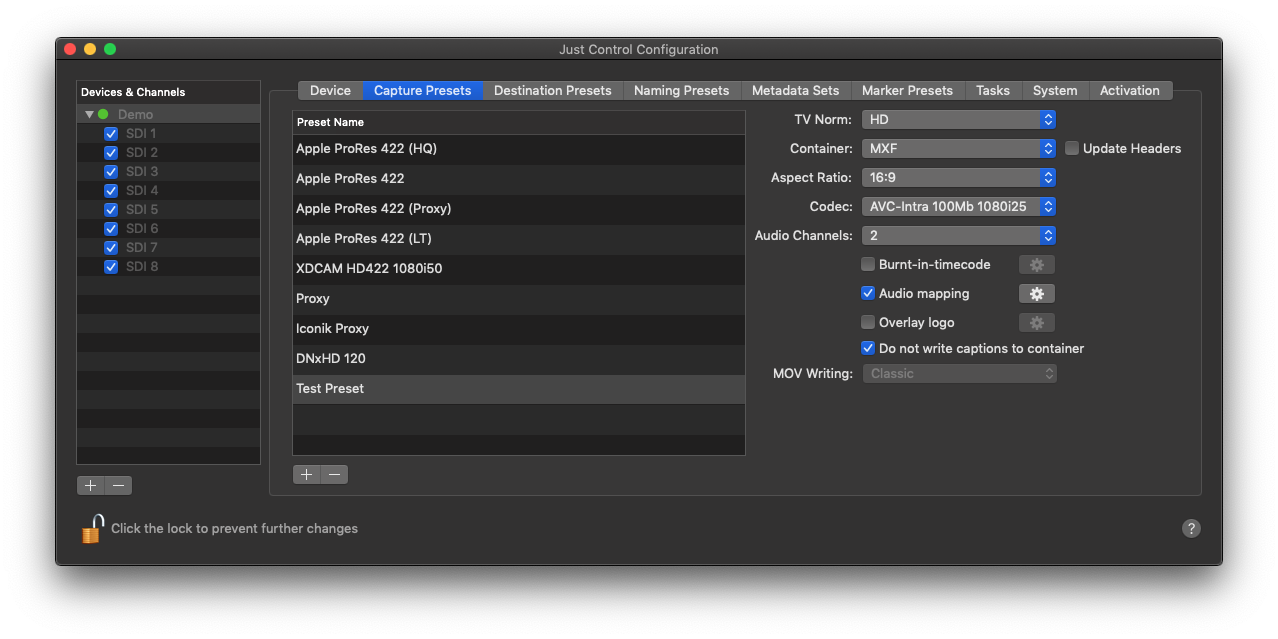Click the Devices & Channels header
1278x639 pixels.
pos(168,92)
